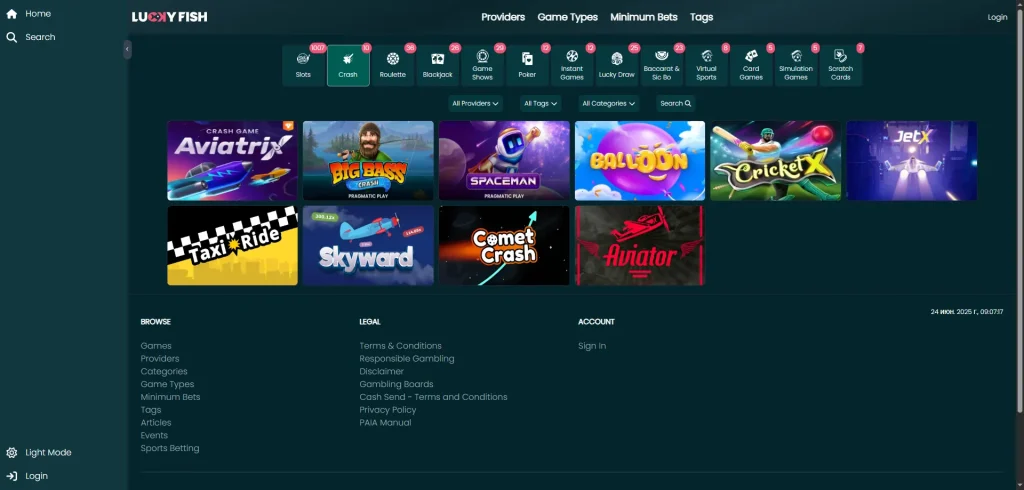Open the Responsible Gambling link

(407, 359)
